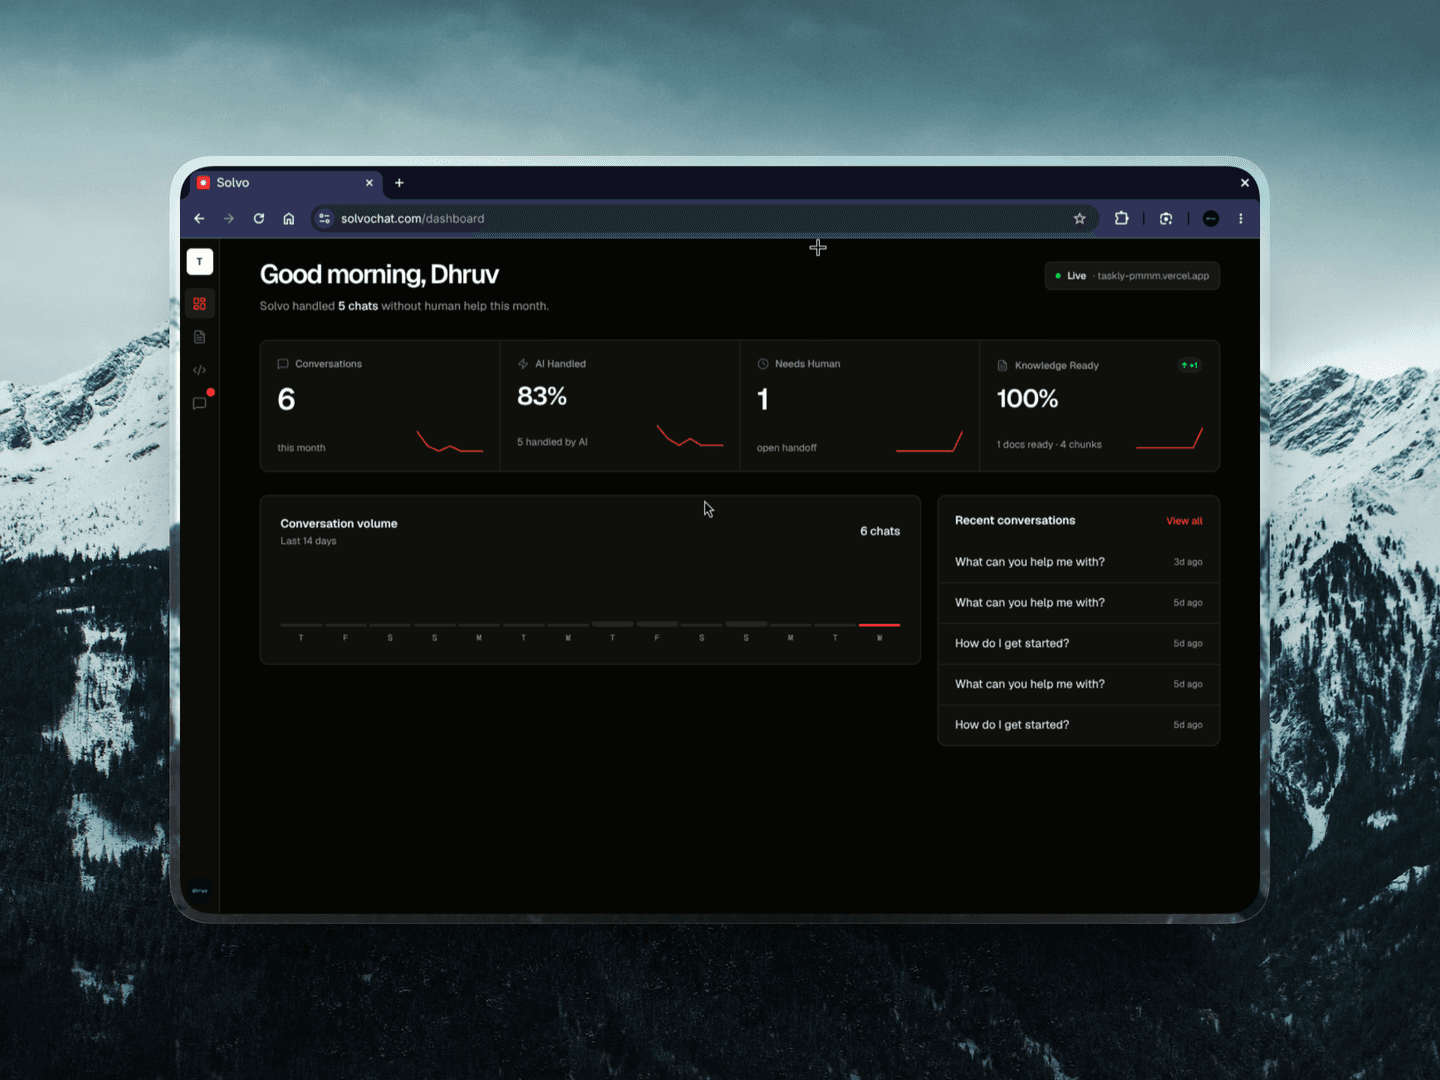Click the Needs Human clock icon

(x=763, y=364)
